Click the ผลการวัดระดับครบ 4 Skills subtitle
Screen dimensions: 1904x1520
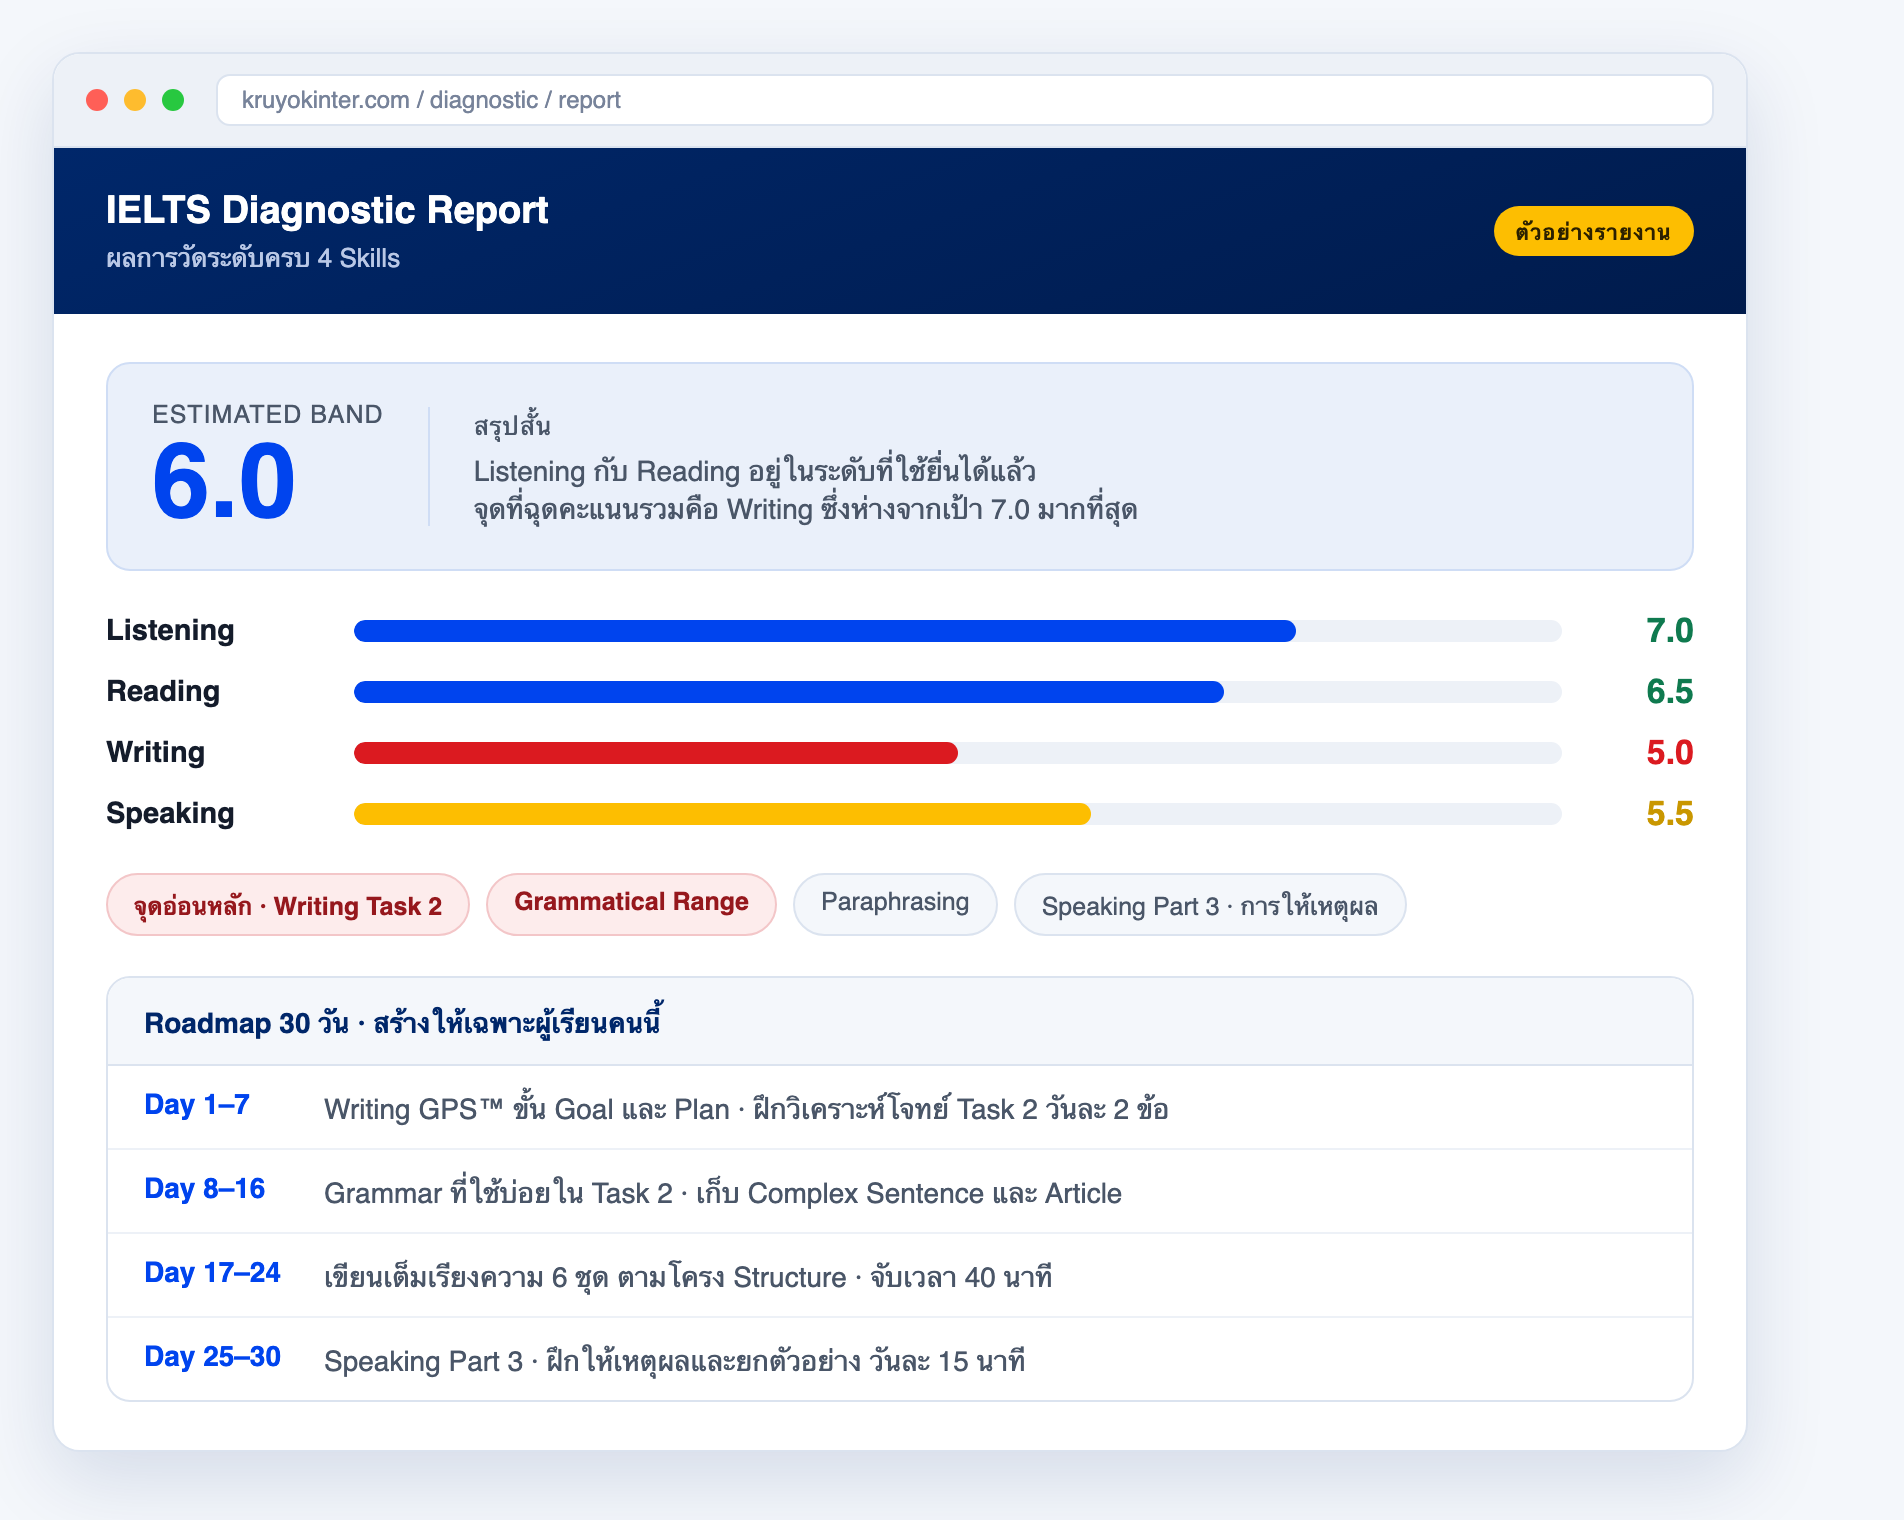tap(253, 258)
